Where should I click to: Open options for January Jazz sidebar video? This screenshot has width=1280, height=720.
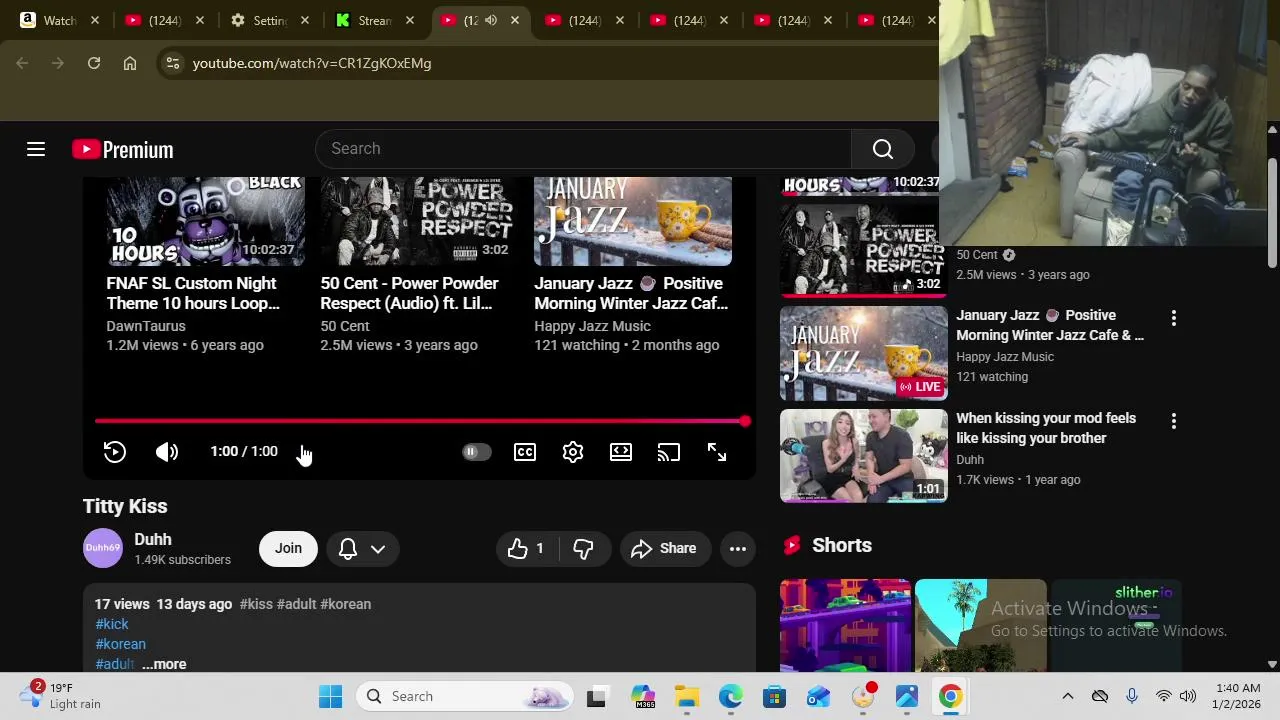[x=1174, y=318]
